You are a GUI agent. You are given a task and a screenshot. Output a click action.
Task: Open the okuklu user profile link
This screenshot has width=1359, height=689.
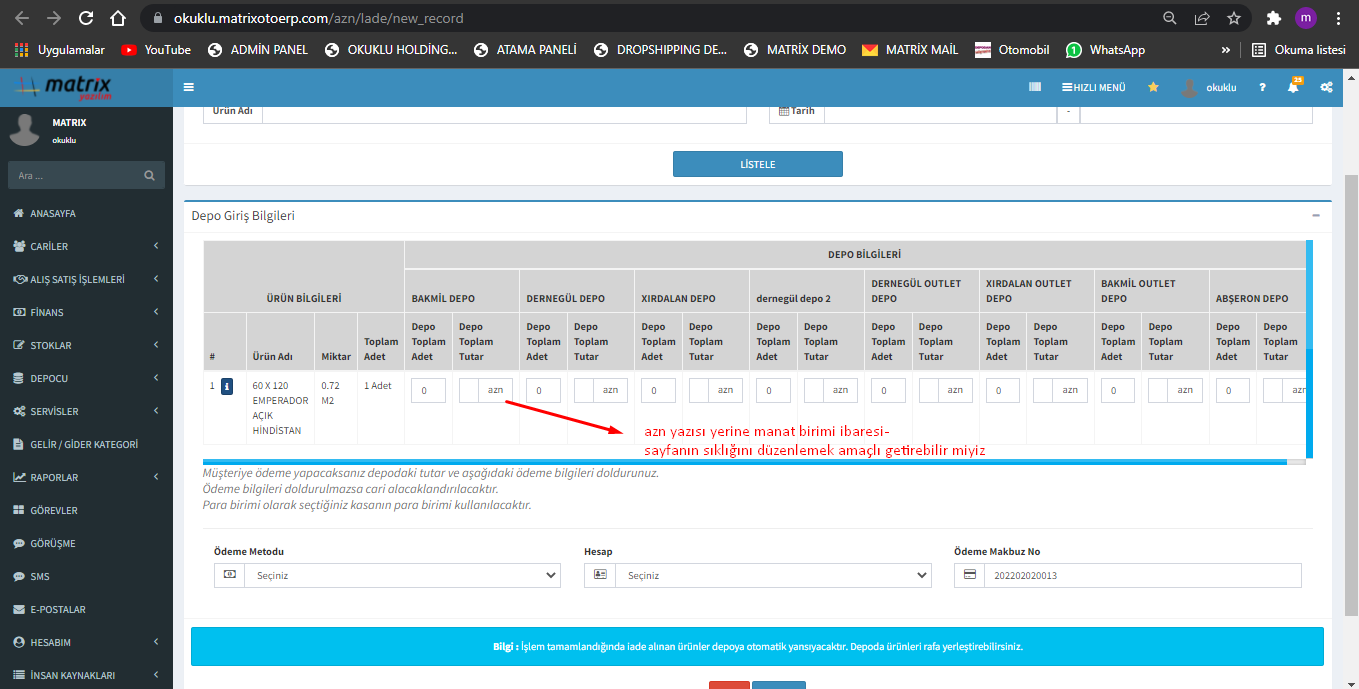1210,88
